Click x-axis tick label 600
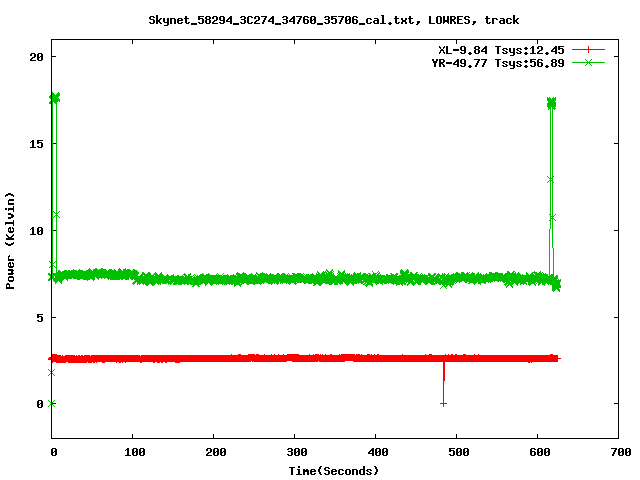 click(540, 452)
